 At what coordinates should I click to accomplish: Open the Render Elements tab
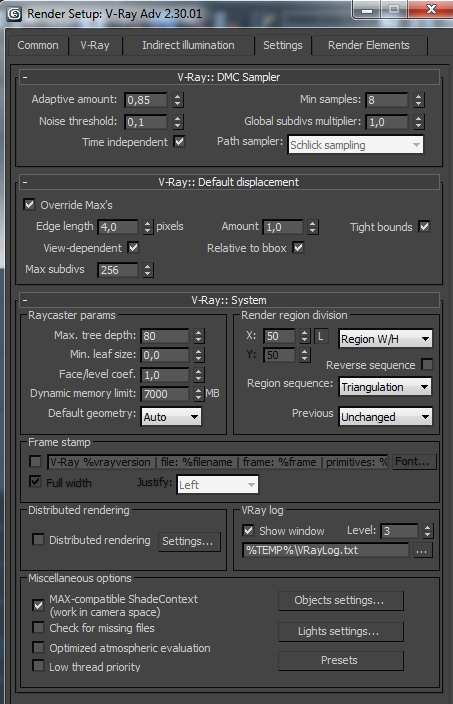(x=369, y=45)
